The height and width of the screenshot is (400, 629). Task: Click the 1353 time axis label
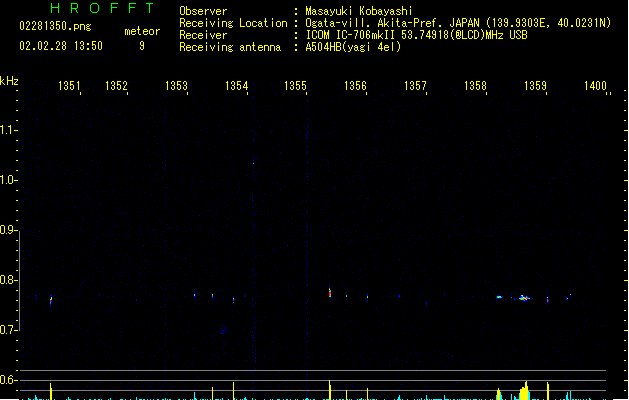click(177, 86)
